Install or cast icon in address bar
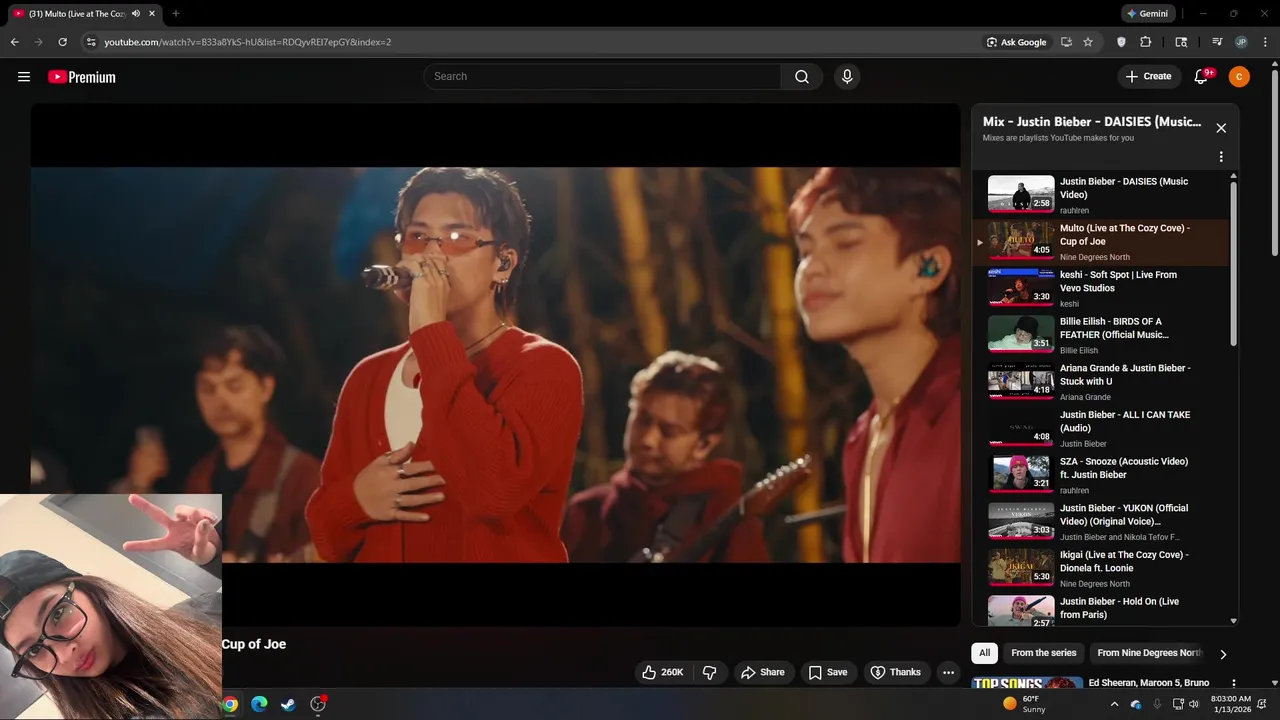 pyautogui.click(x=1066, y=42)
